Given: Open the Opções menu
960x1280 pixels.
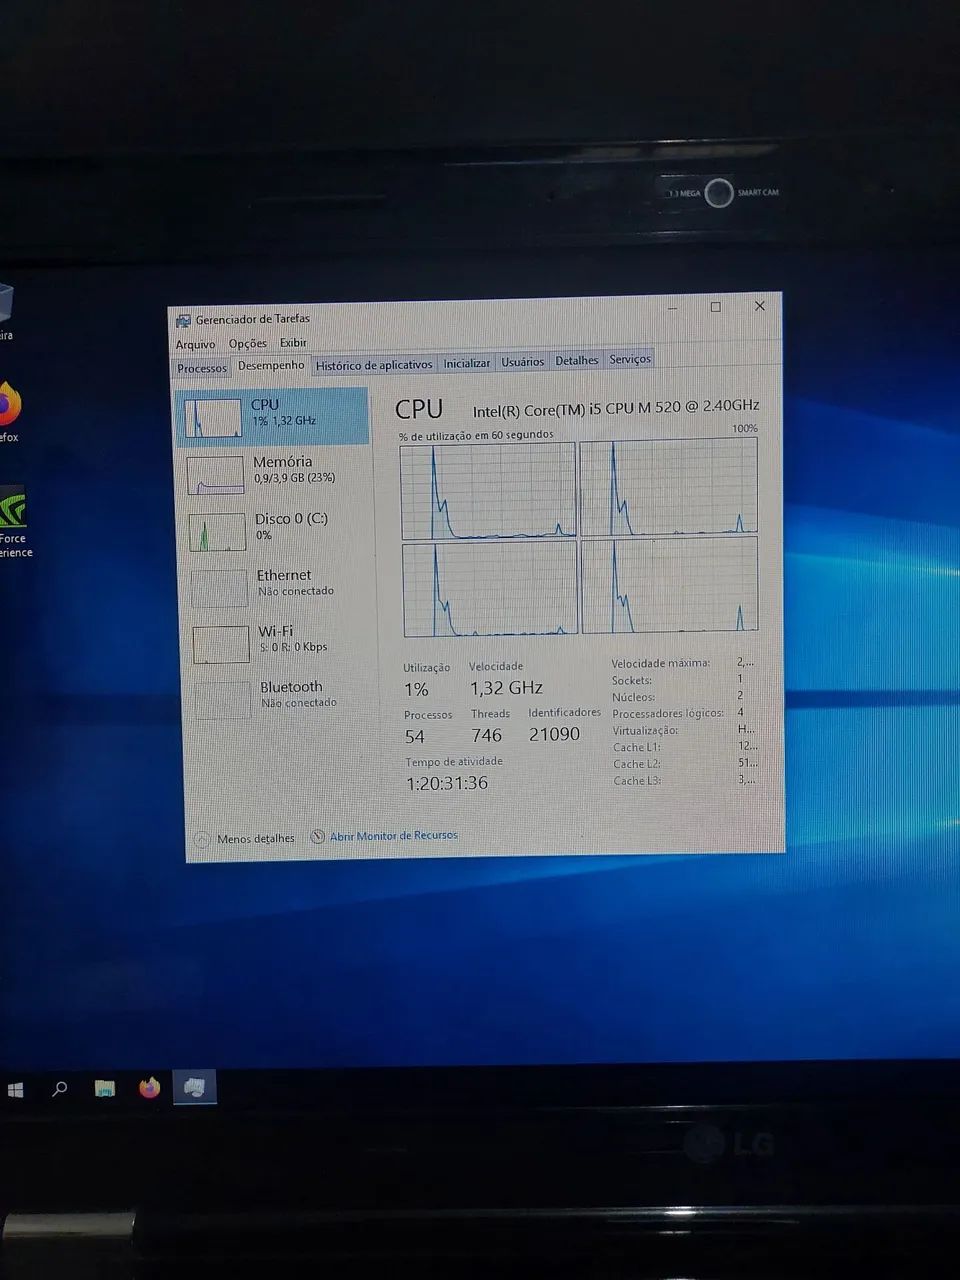Looking at the screenshot, I should [x=247, y=343].
